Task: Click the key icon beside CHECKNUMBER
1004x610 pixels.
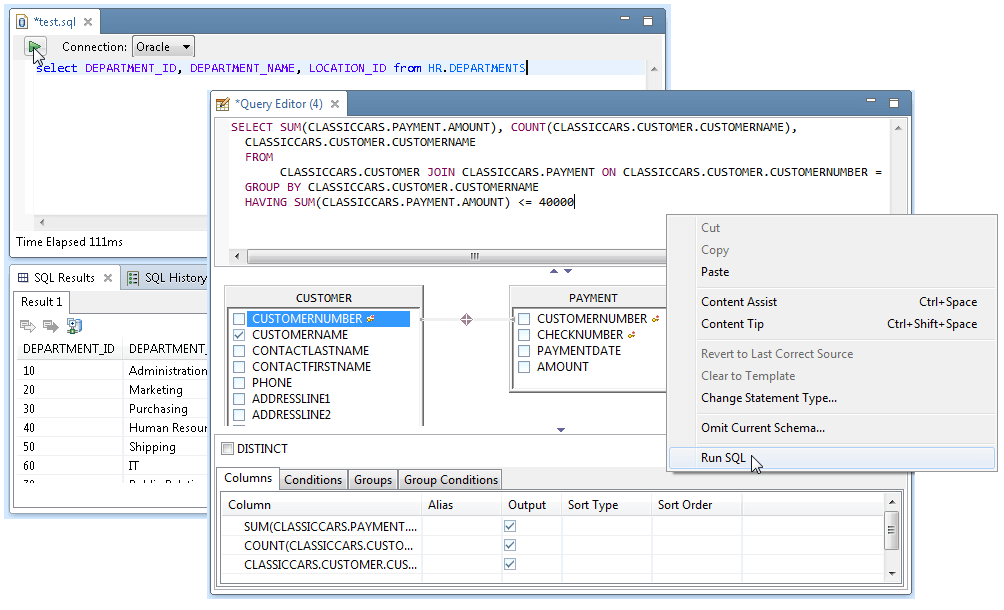Action: [x=631, y=335]
